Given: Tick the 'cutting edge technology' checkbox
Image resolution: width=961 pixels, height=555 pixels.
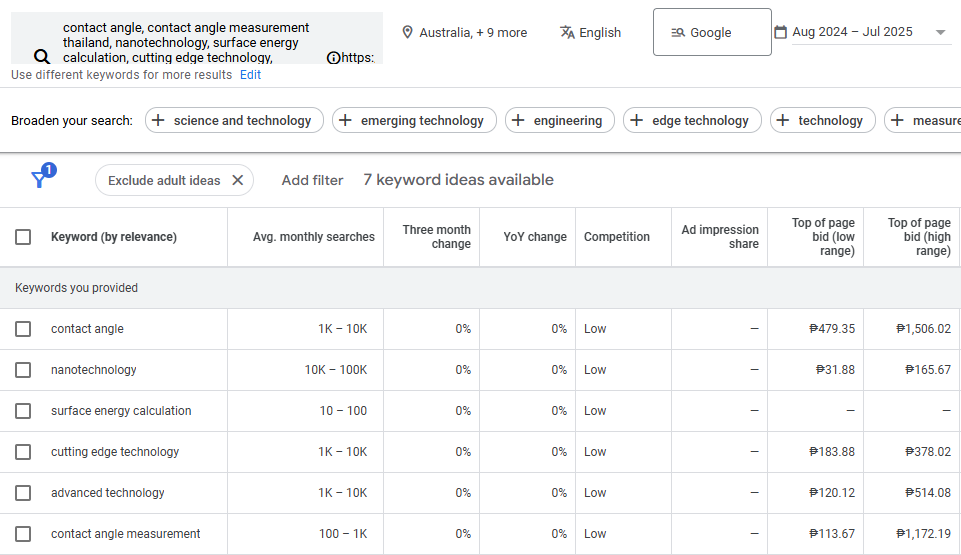Looking at the screenshot, I should 23,452.
